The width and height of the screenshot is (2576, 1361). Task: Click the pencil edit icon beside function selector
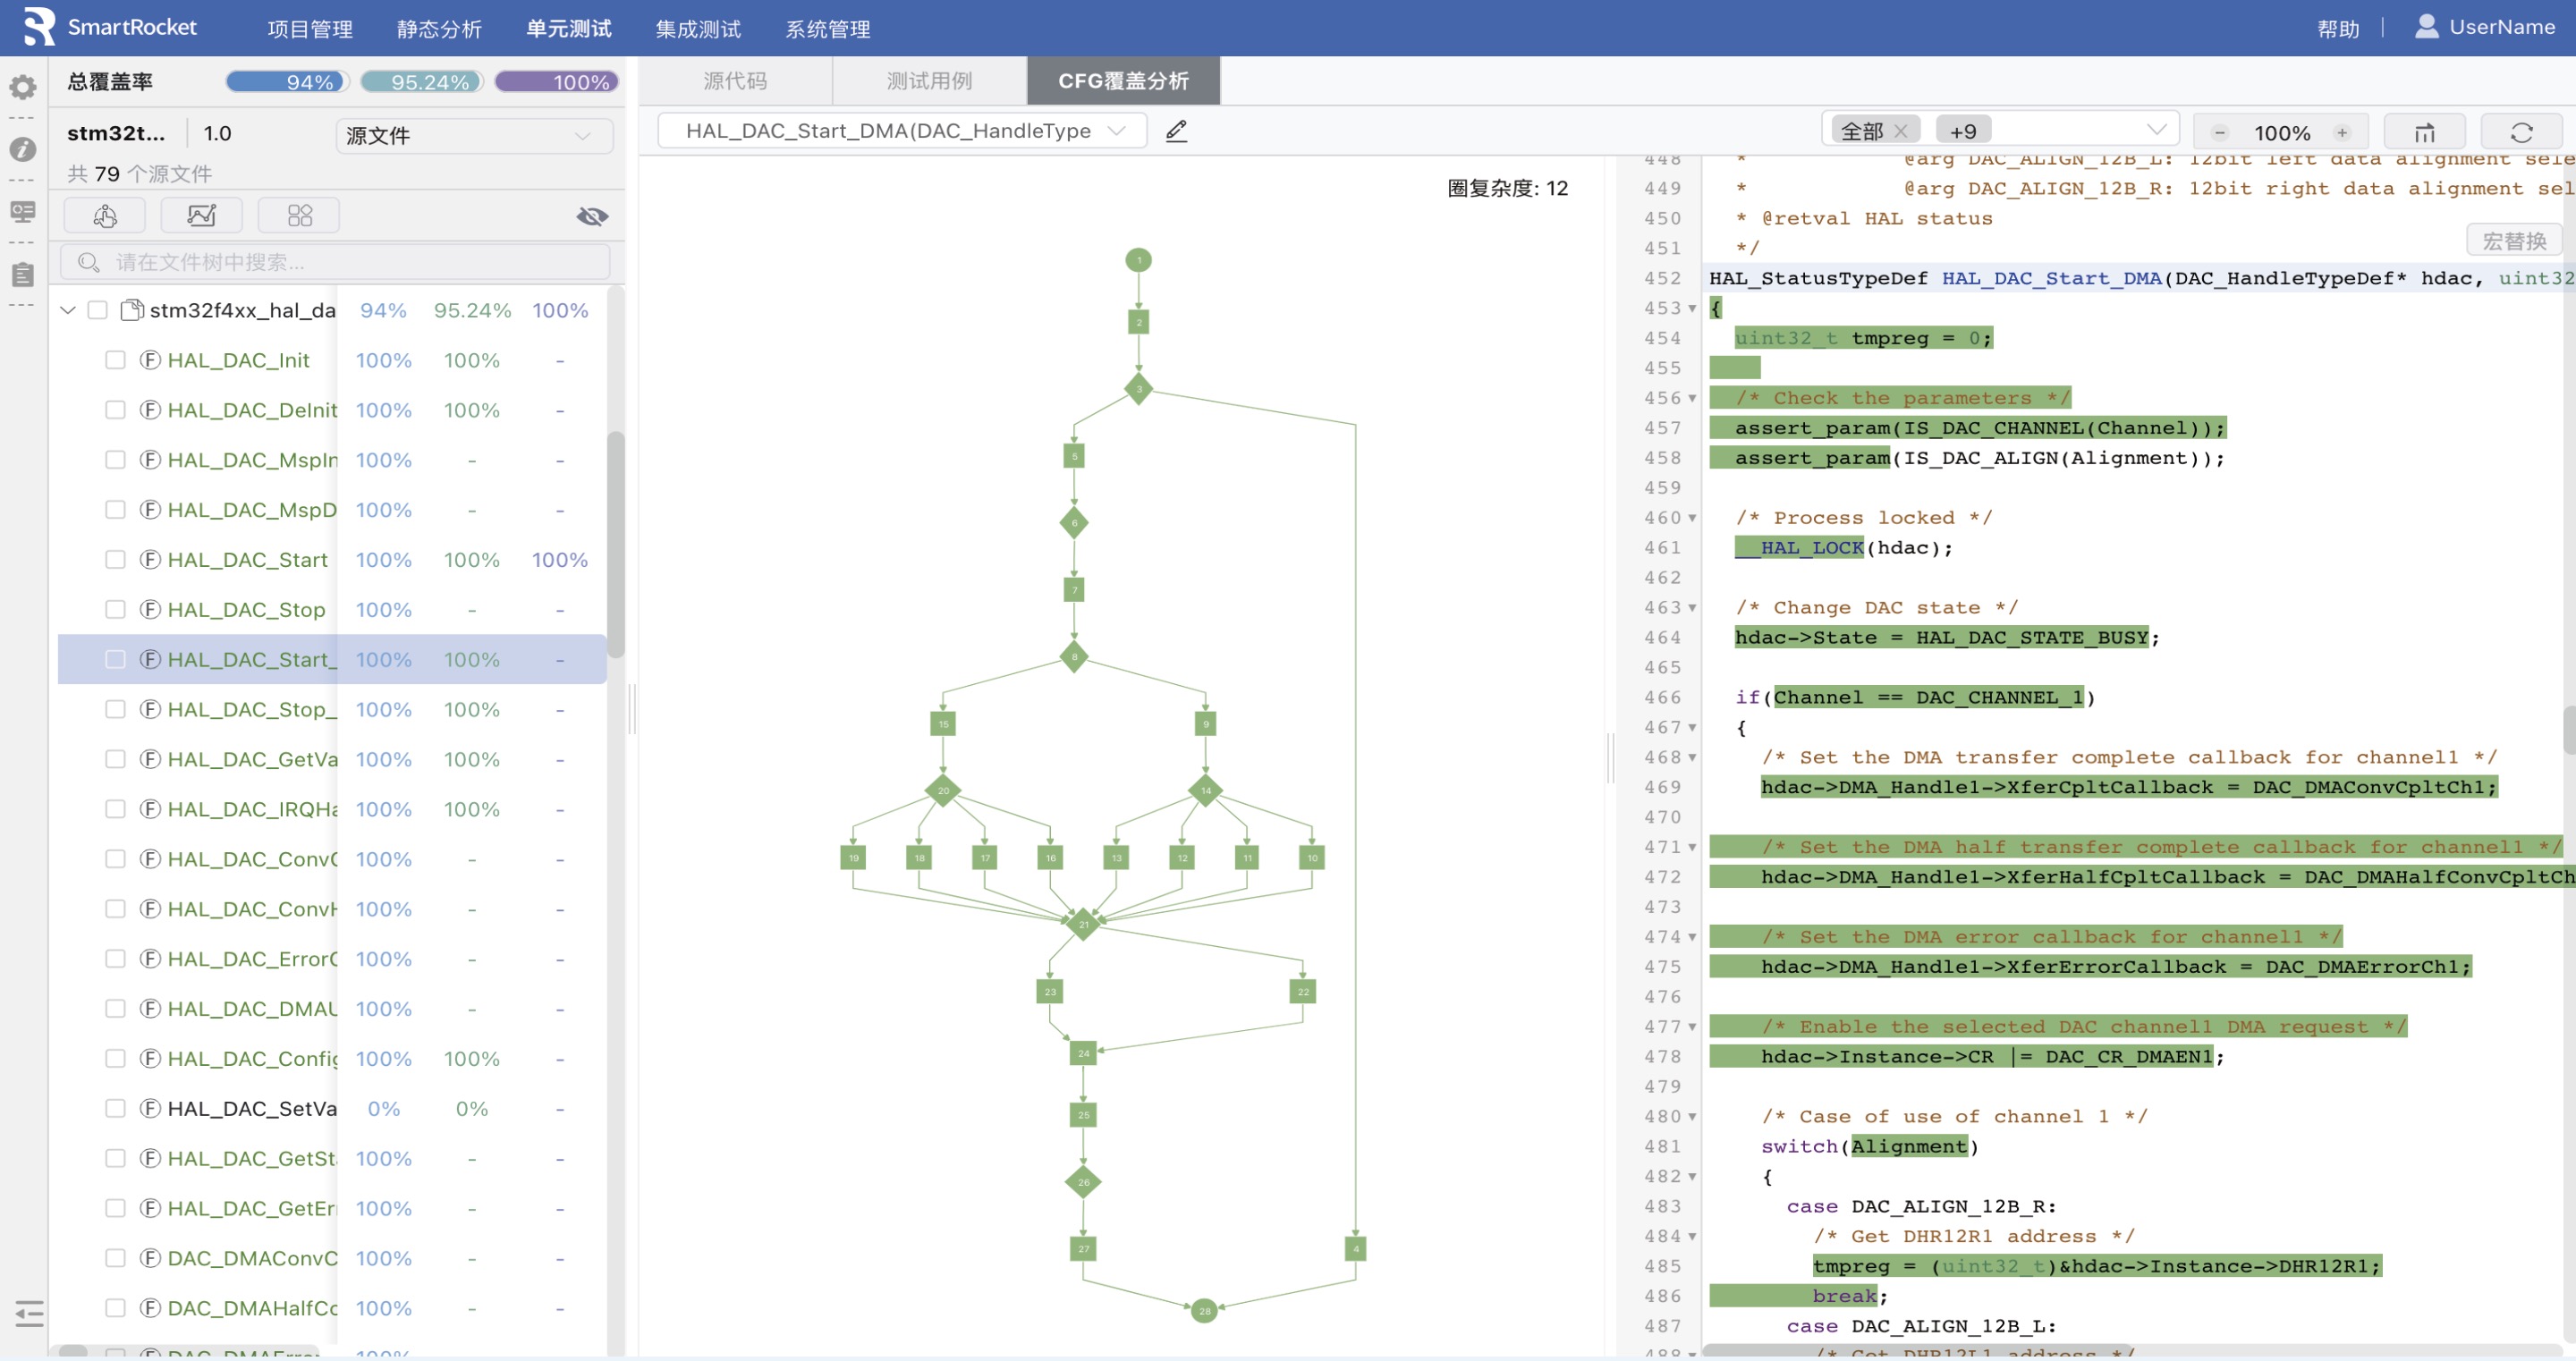[x=1176, y=131]
